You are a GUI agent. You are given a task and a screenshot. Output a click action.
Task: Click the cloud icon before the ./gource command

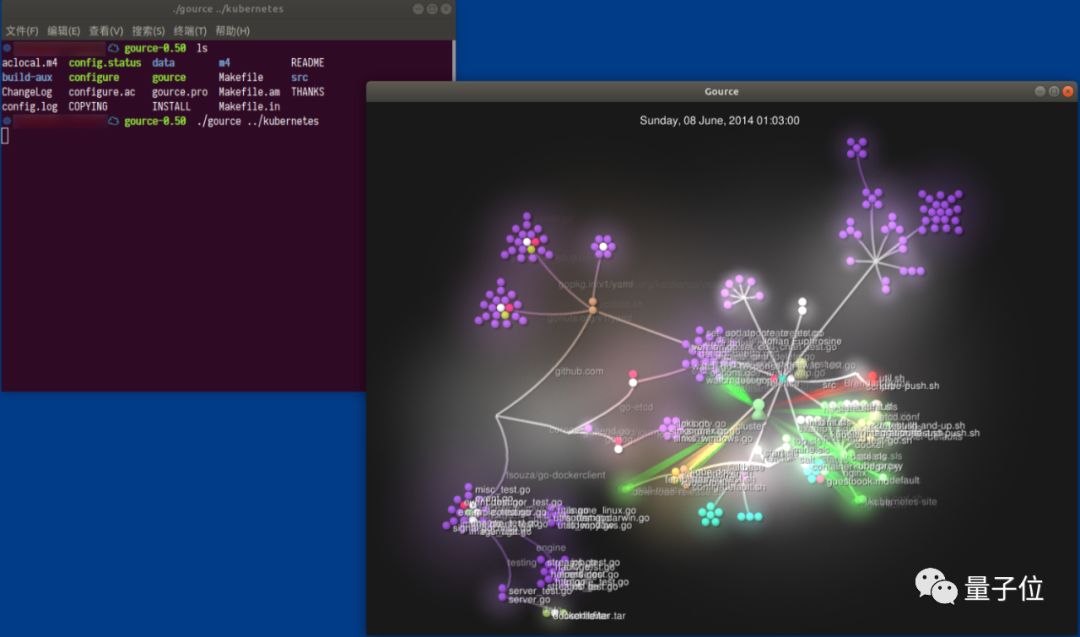pos(113,121)
